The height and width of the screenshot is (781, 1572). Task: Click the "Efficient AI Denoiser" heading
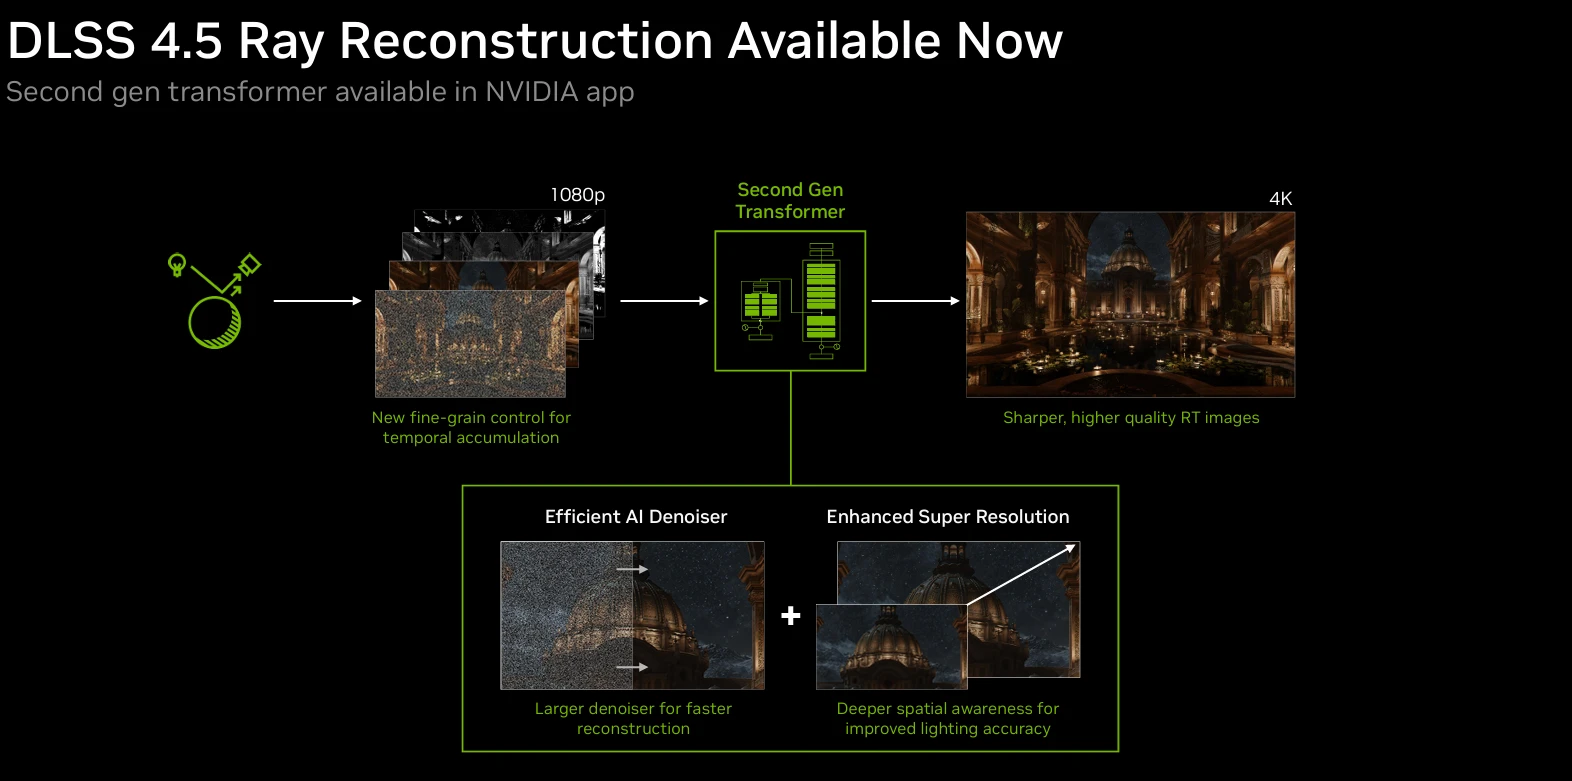coord(636,517)
